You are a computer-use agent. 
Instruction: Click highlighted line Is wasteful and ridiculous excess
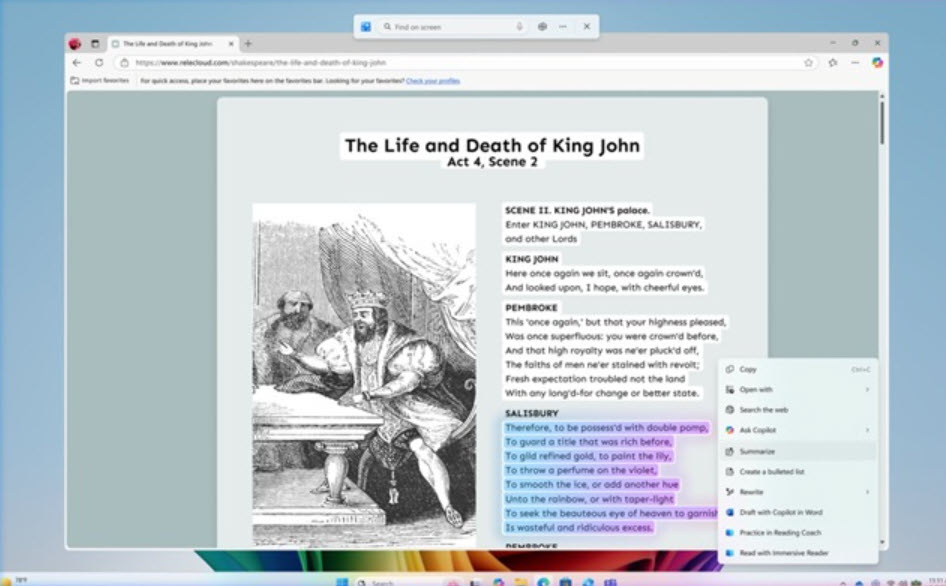579,527
